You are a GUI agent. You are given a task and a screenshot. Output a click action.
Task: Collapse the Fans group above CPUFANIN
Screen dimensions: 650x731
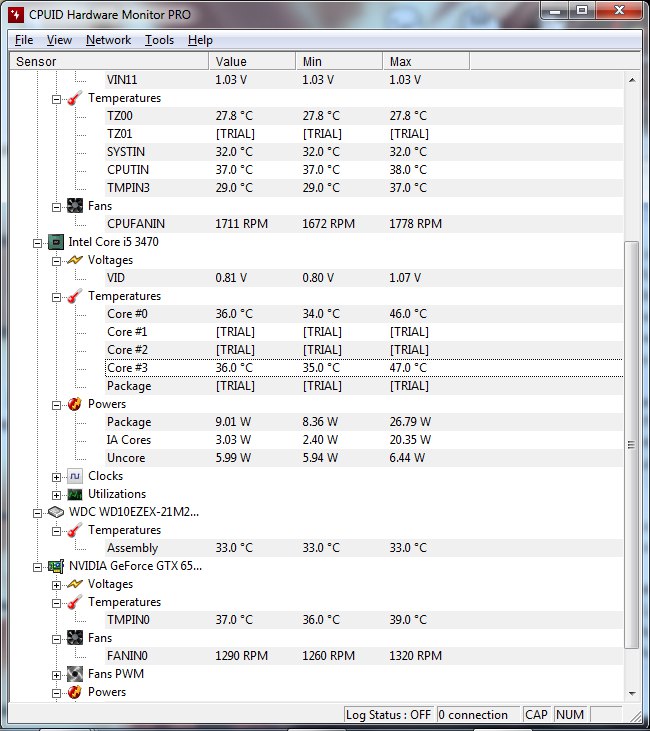click(56, 207)
